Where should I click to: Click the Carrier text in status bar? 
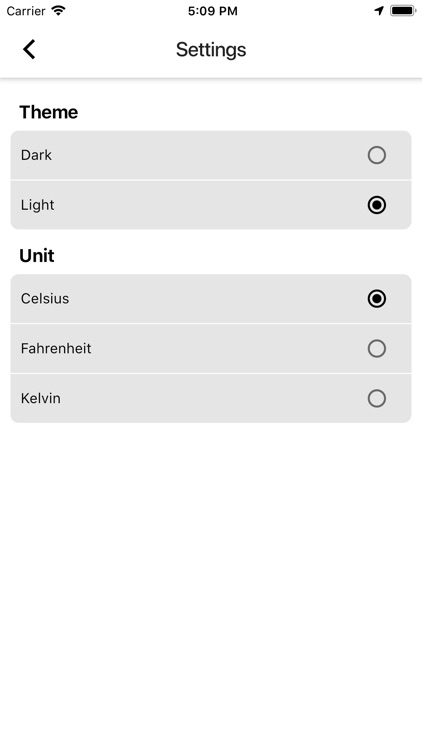26,11
